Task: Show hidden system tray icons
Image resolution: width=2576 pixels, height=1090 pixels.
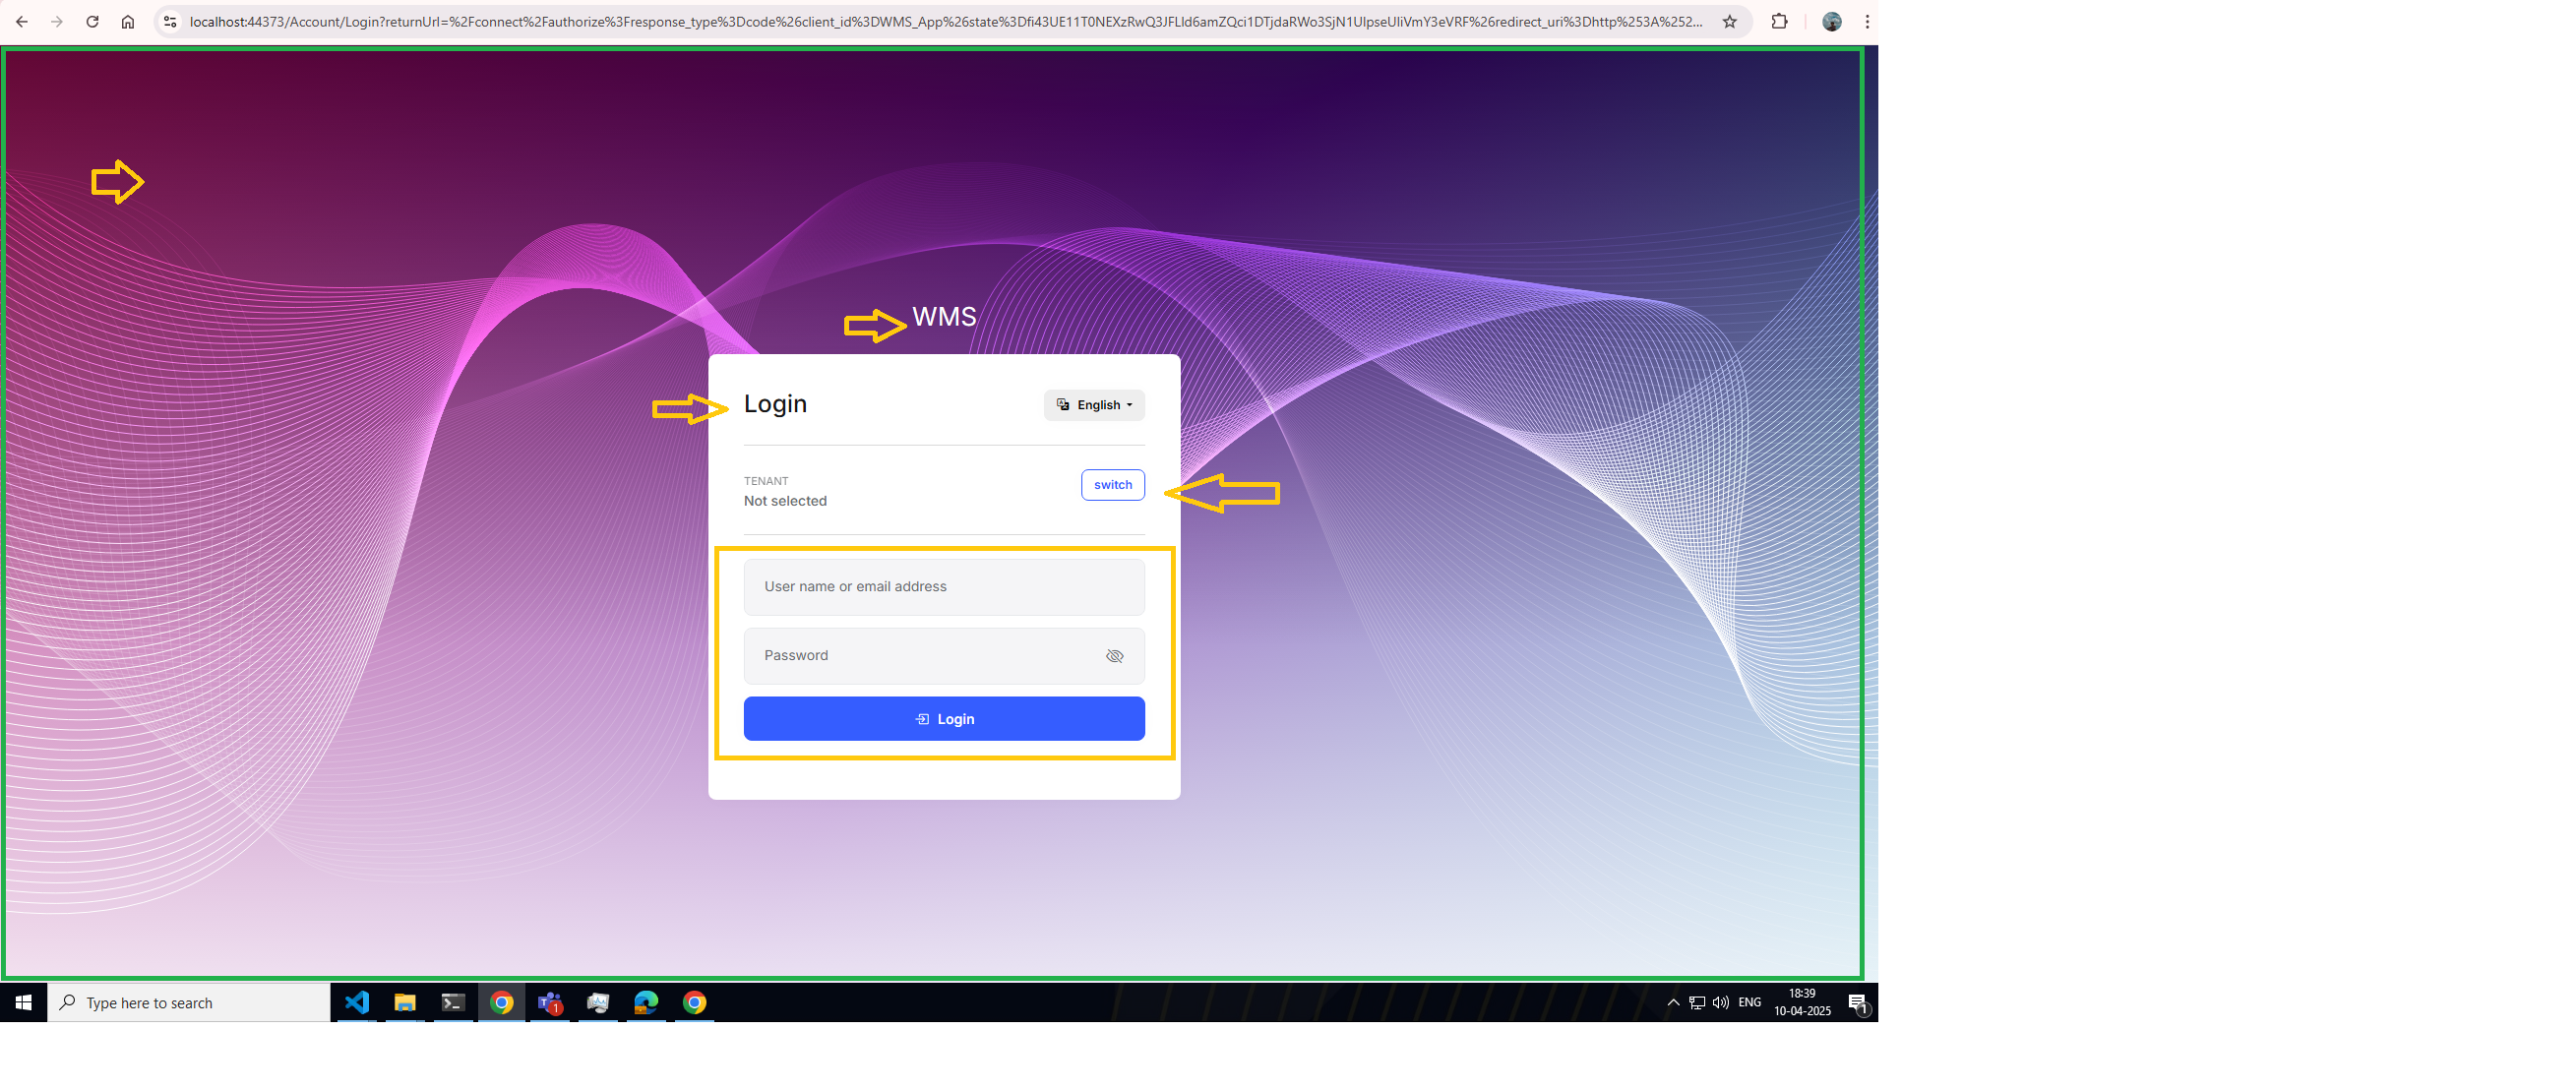Action: (1672, 1002)
